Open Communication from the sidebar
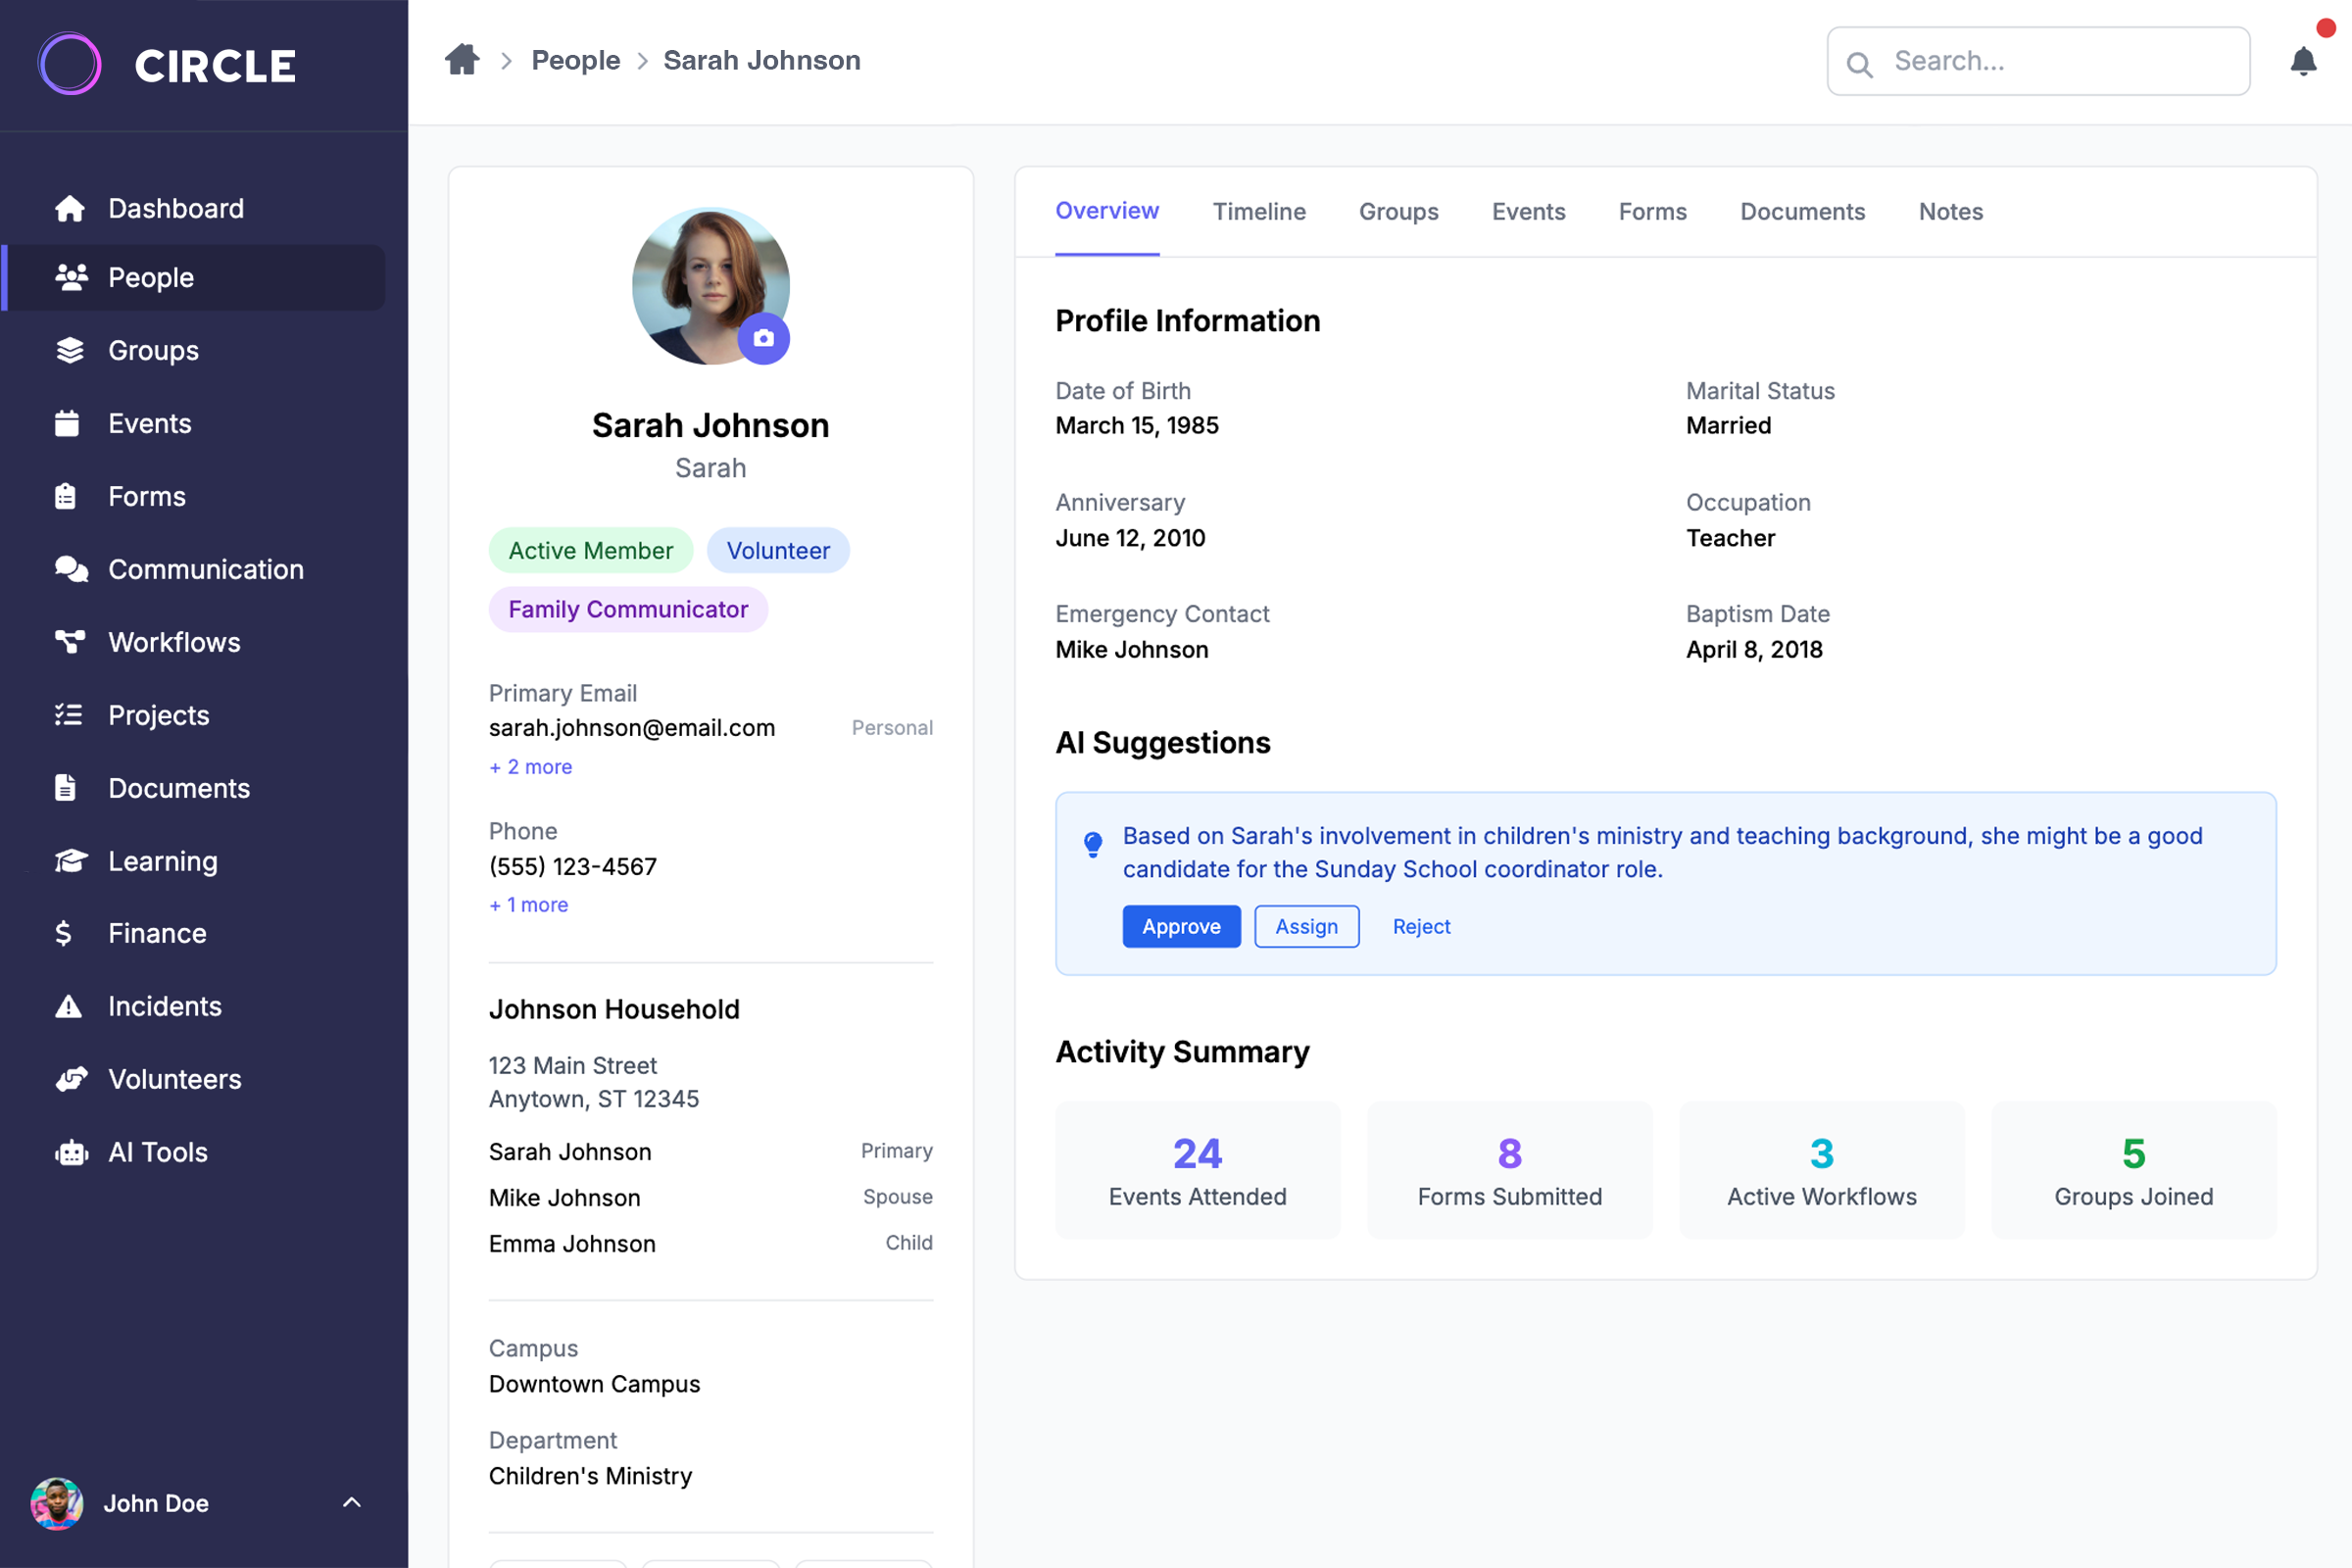Image resolution: width=2352 pixels, height=1568 pixels. click(205, 569)
